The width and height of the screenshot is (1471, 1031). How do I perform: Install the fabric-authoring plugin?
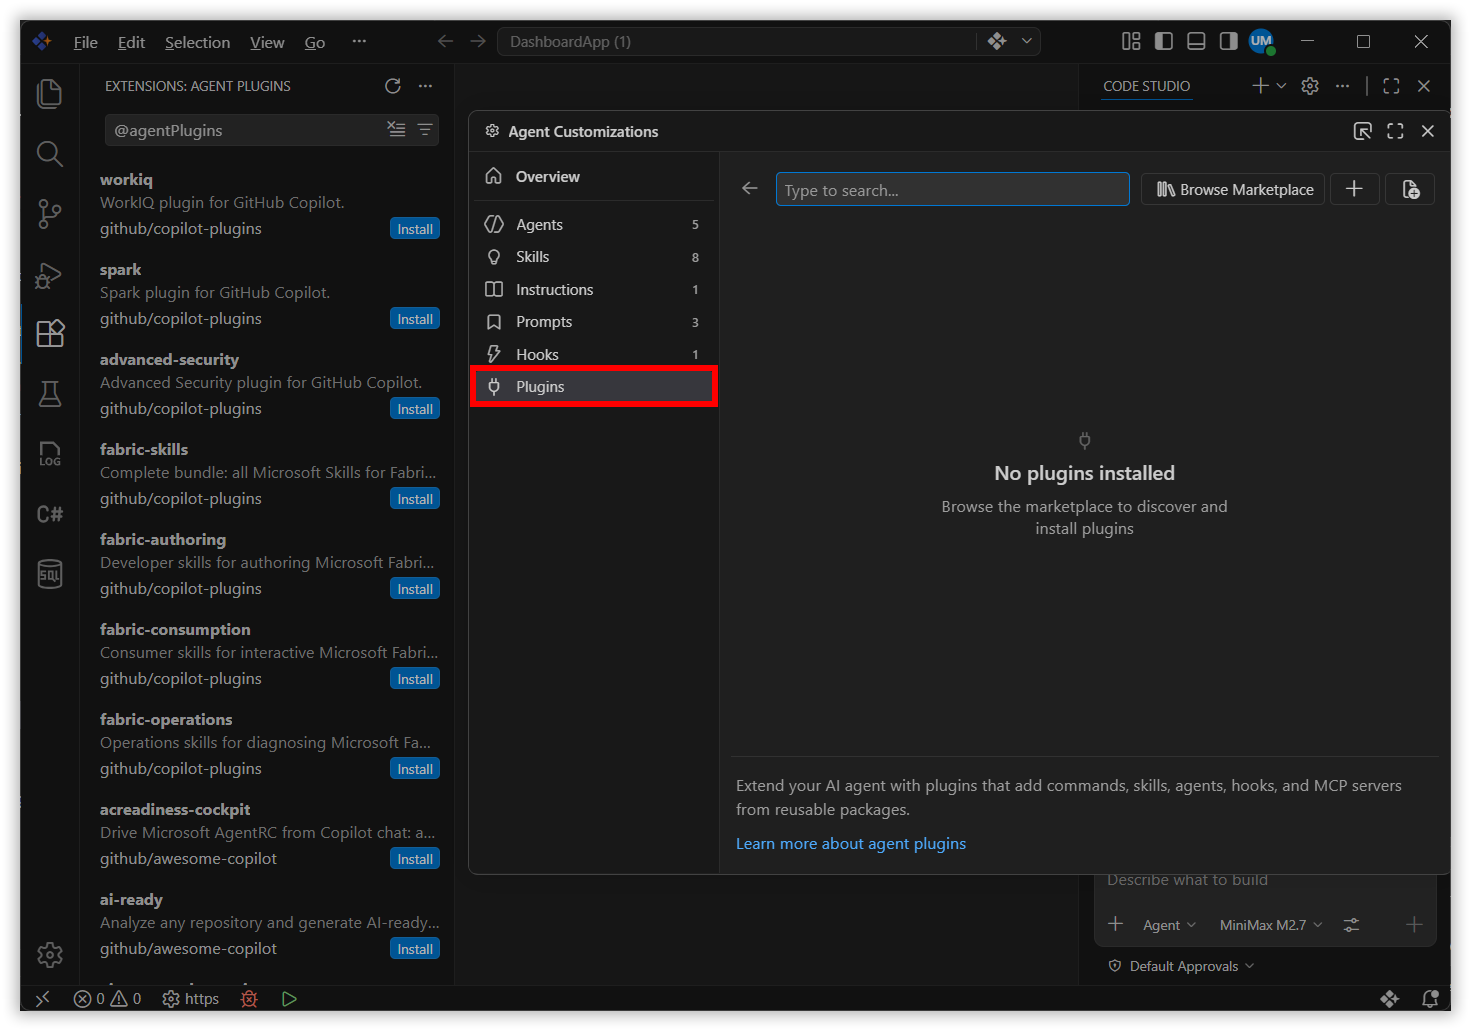pos(415,589)
